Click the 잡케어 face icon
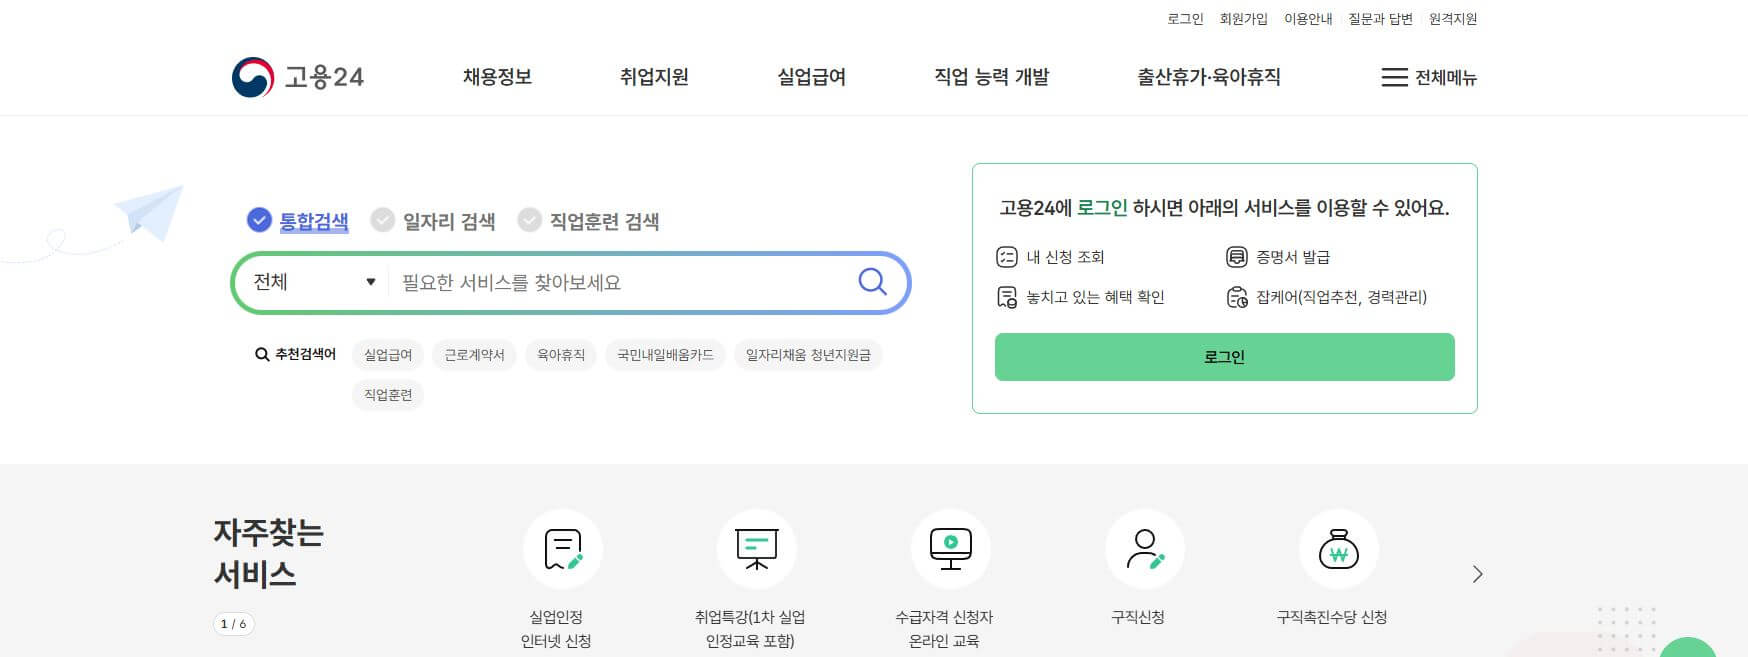1748x657 pixels. (x=1236, y=296)
